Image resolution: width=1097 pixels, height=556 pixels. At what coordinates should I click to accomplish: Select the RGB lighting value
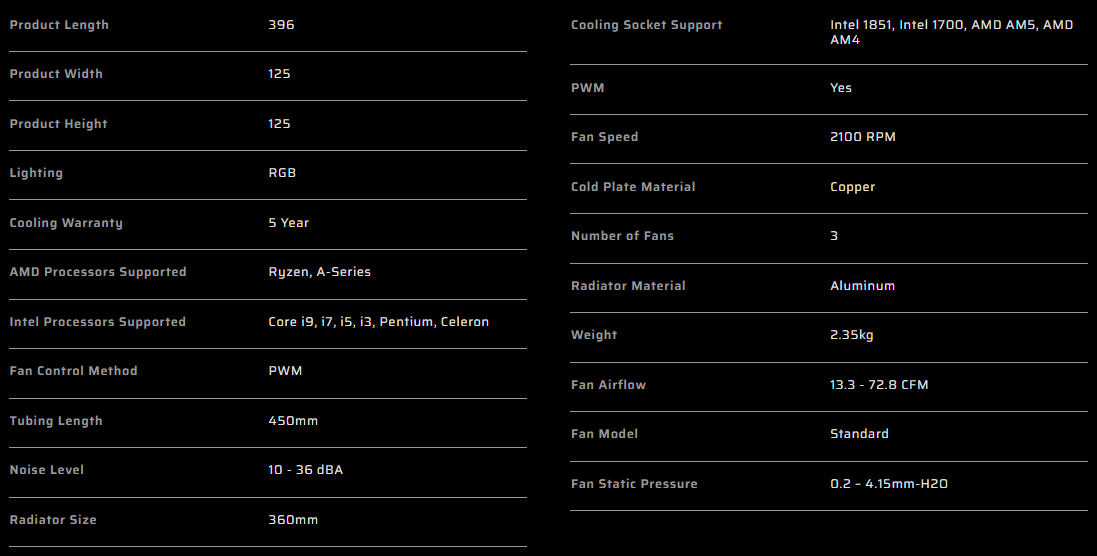282,173
